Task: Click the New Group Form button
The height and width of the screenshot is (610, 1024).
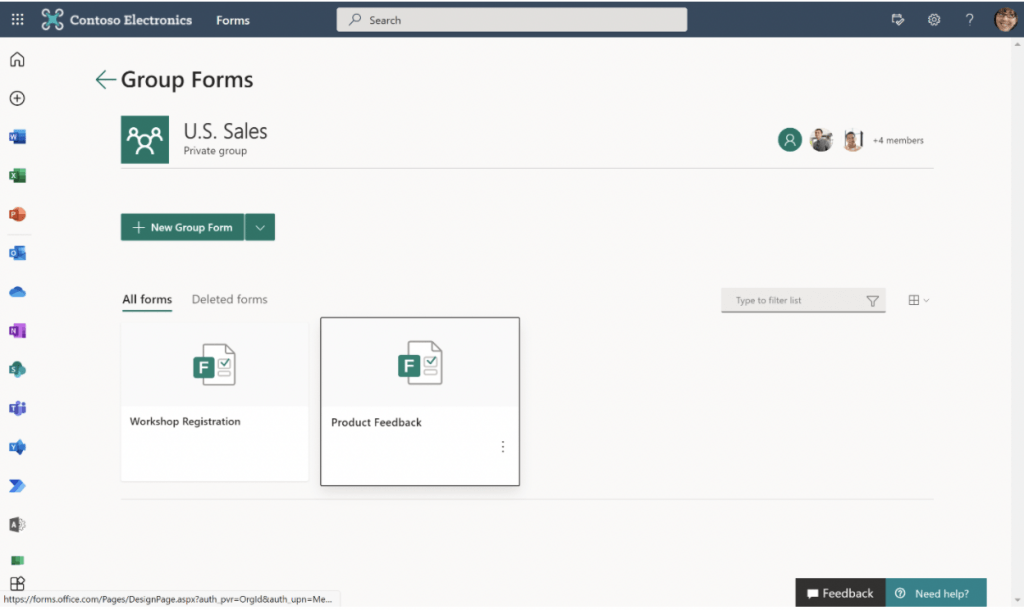Action: pos(182,227)
